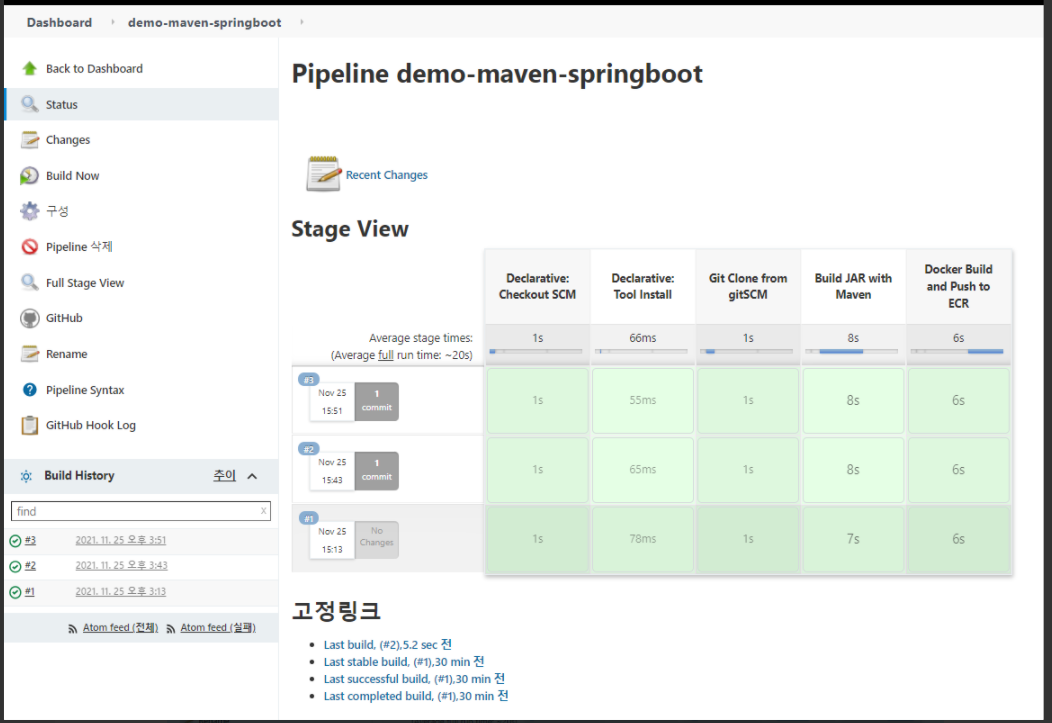Open the Last stable build (#1) permalink
This screenshot has height=723, width=1052.
404,662
